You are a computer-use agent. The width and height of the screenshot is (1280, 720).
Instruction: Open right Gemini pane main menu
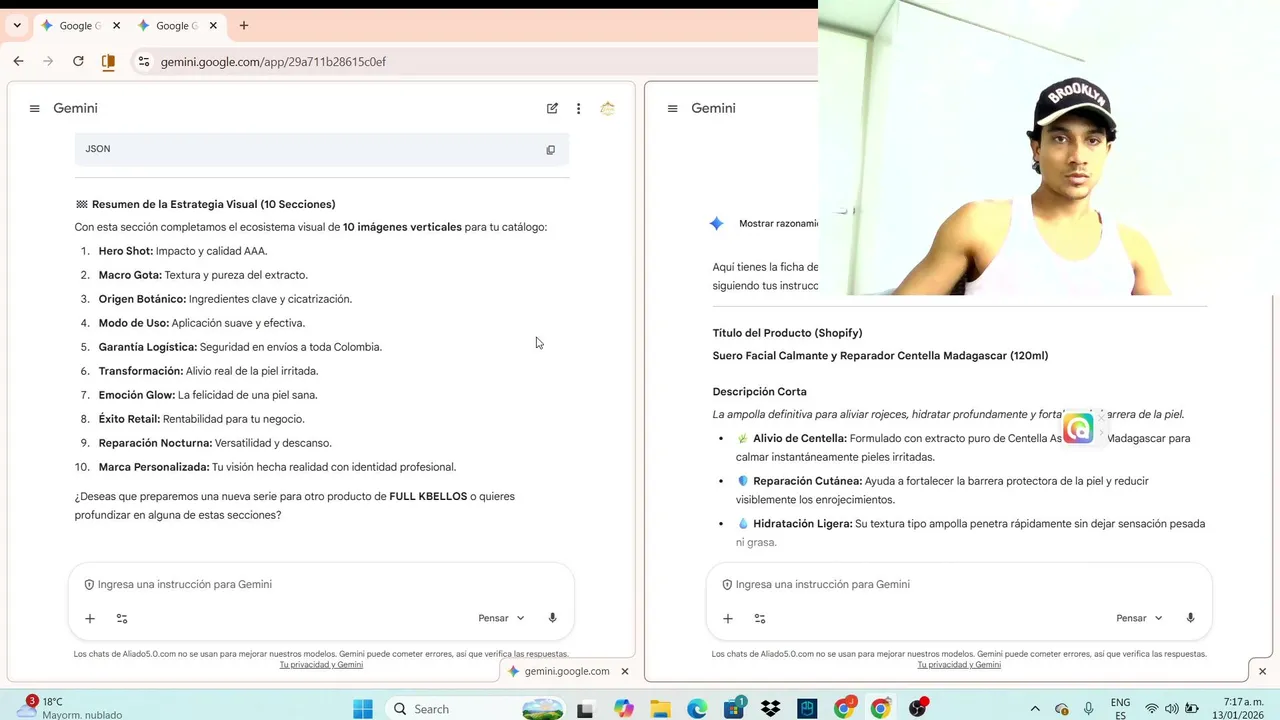pos(672,109)
